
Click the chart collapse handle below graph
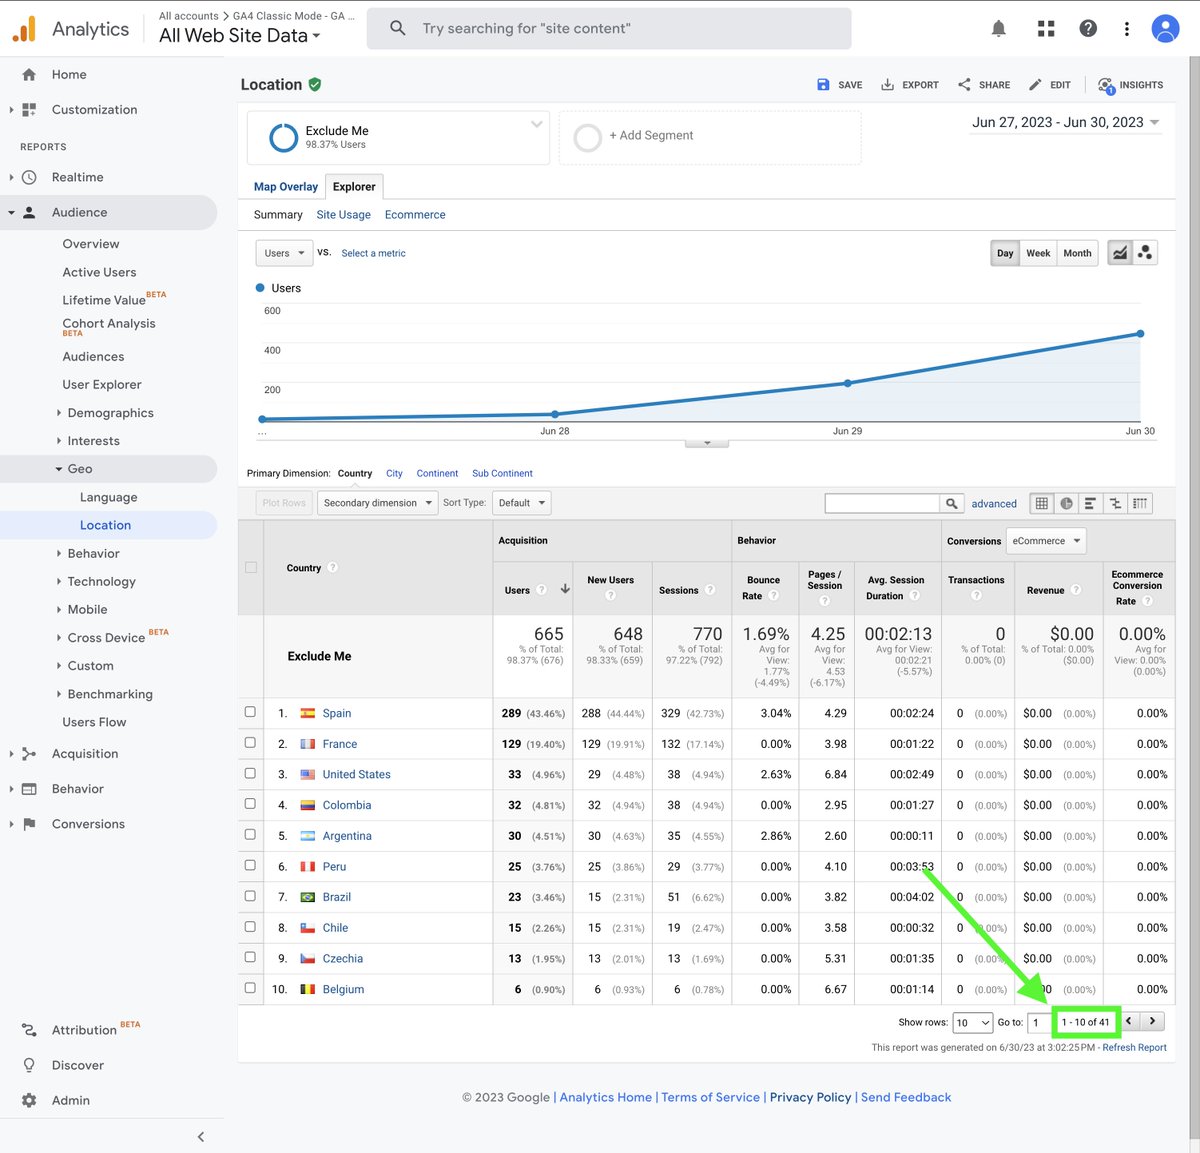pyautogui.click(x=707, y=443)
